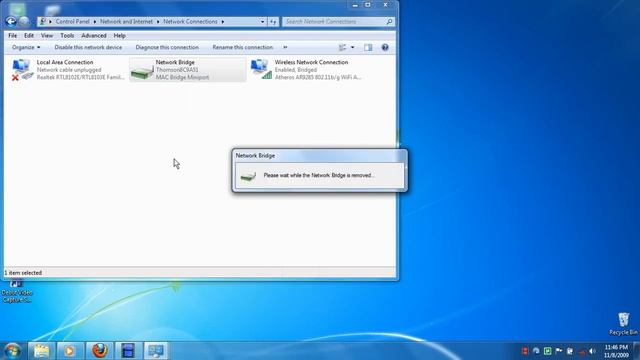Open the Edit menu
Screen dimensions: 640x360
29,36
